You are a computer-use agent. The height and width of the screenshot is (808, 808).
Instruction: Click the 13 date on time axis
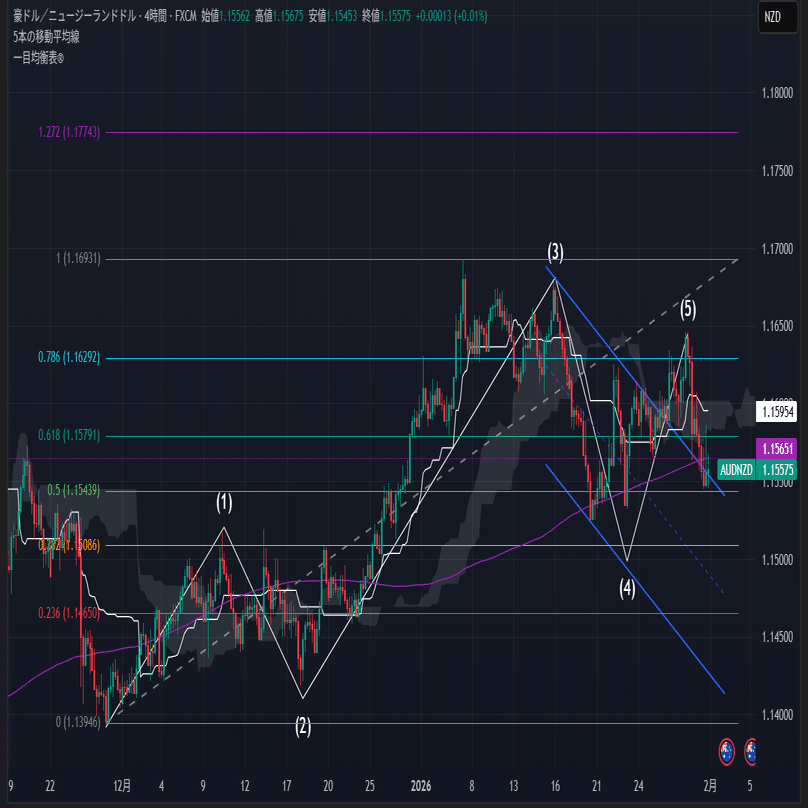coord(514,786)
